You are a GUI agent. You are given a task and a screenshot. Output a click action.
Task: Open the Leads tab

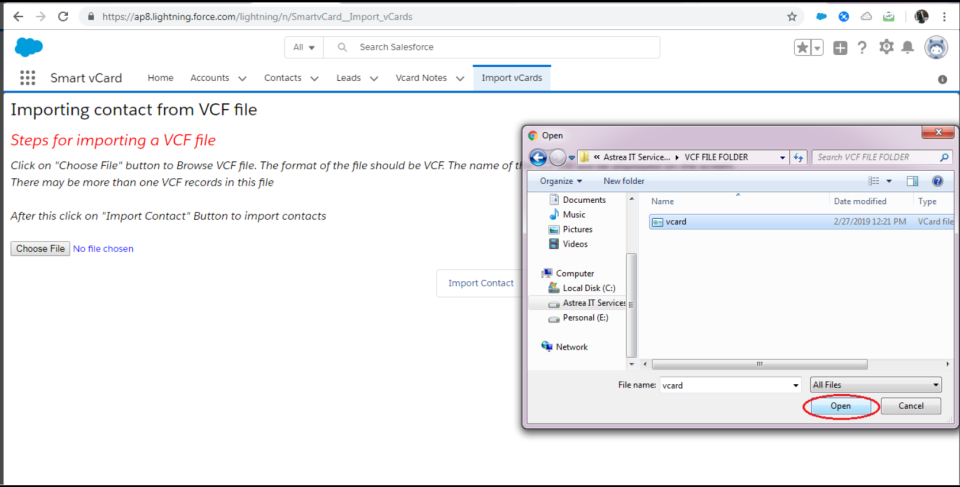(x=348, y=78)
